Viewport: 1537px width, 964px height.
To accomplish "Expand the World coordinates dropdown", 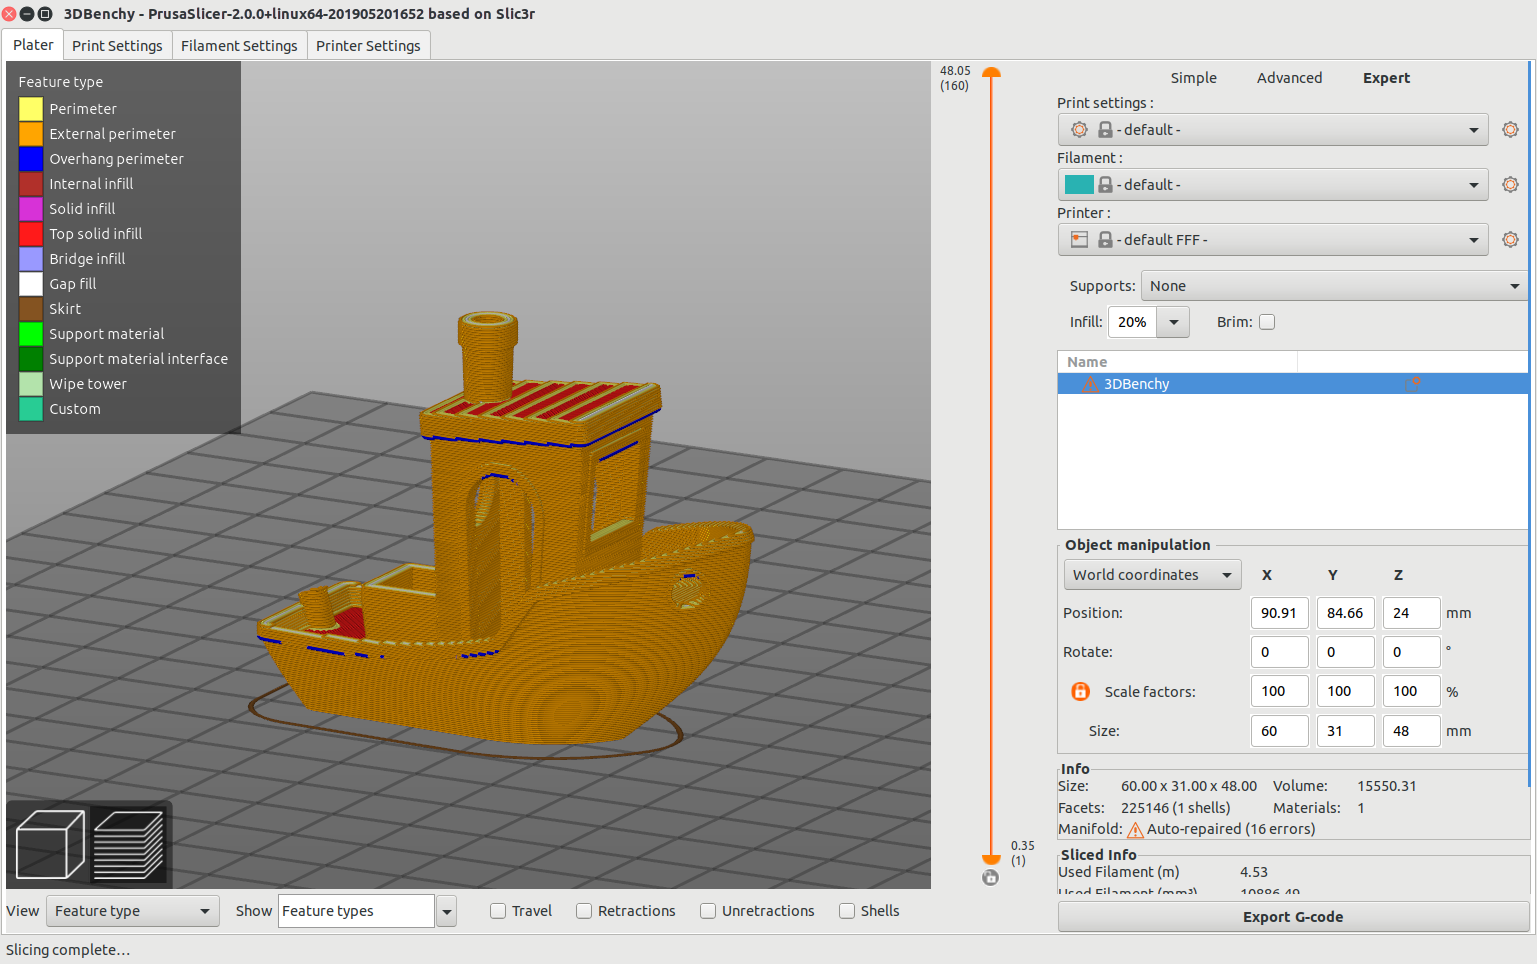I will click(1152, 575).
